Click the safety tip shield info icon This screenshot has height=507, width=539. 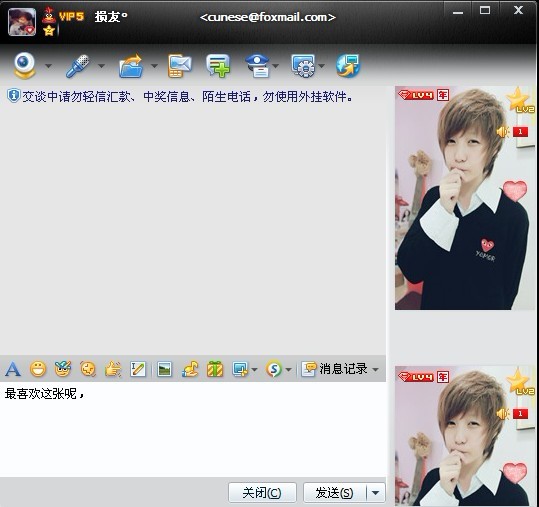pos(13,96)
